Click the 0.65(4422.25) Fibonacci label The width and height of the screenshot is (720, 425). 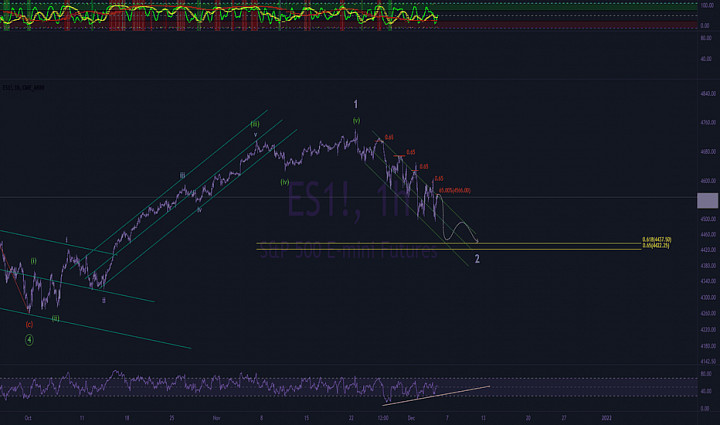(656, 246)
